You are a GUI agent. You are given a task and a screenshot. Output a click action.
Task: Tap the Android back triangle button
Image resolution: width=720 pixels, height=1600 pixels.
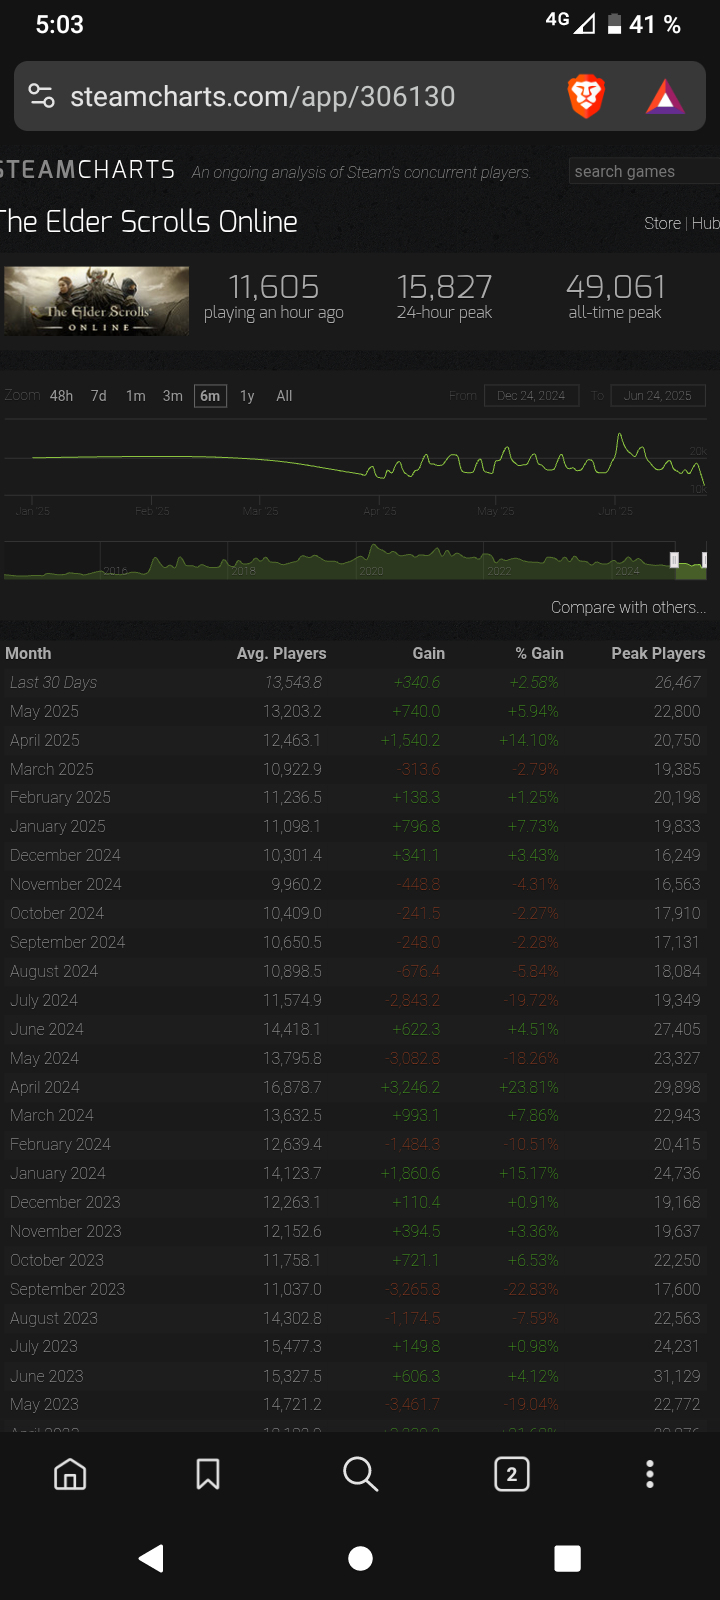(151, 1558)
